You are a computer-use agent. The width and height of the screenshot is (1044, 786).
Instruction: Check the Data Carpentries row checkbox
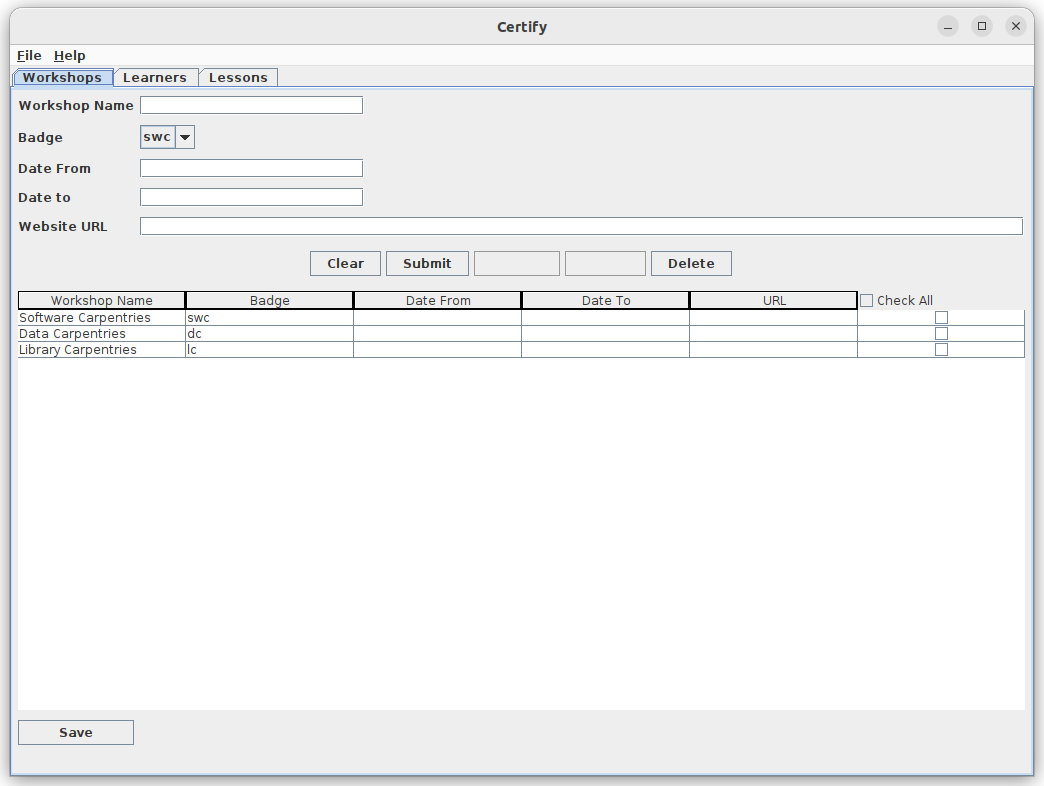coord(941,333)
